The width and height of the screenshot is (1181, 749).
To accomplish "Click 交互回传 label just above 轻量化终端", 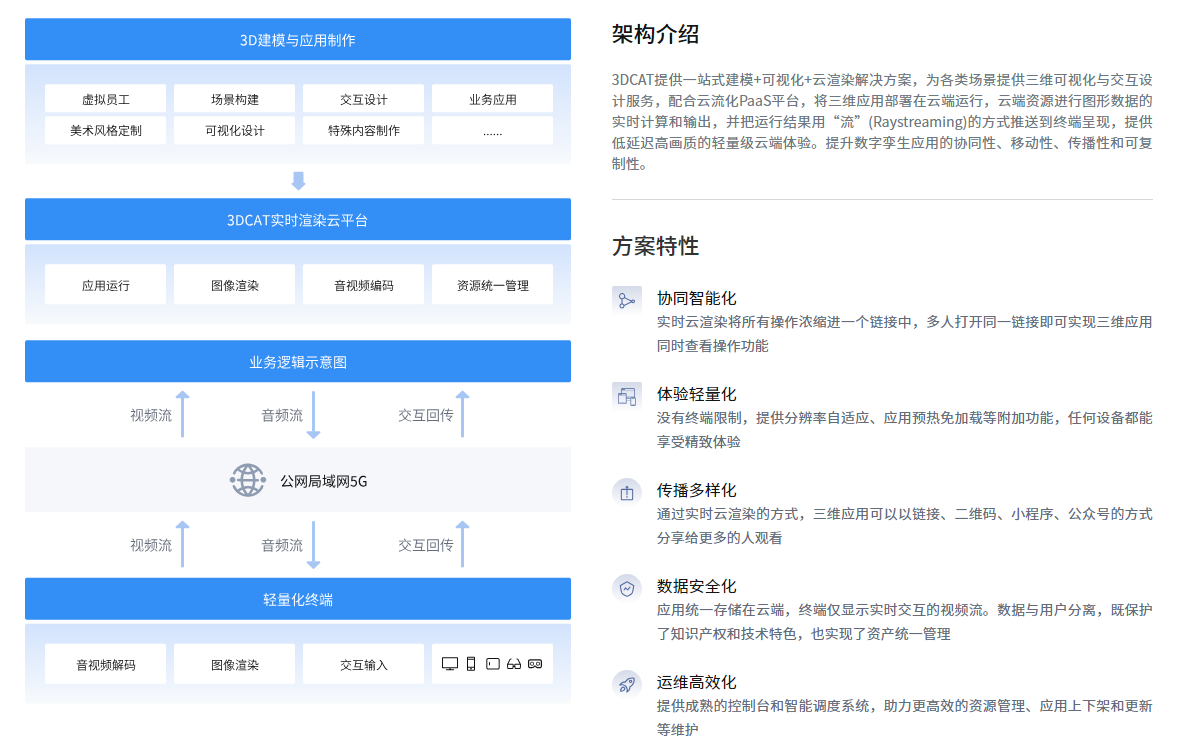I will pyautogui.click(x=426, y=545).
